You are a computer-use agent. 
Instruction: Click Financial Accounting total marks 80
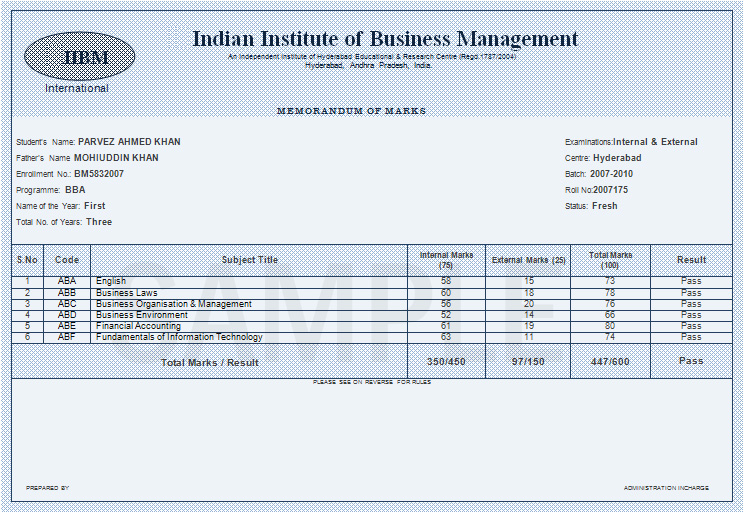(x=610, y=326)
